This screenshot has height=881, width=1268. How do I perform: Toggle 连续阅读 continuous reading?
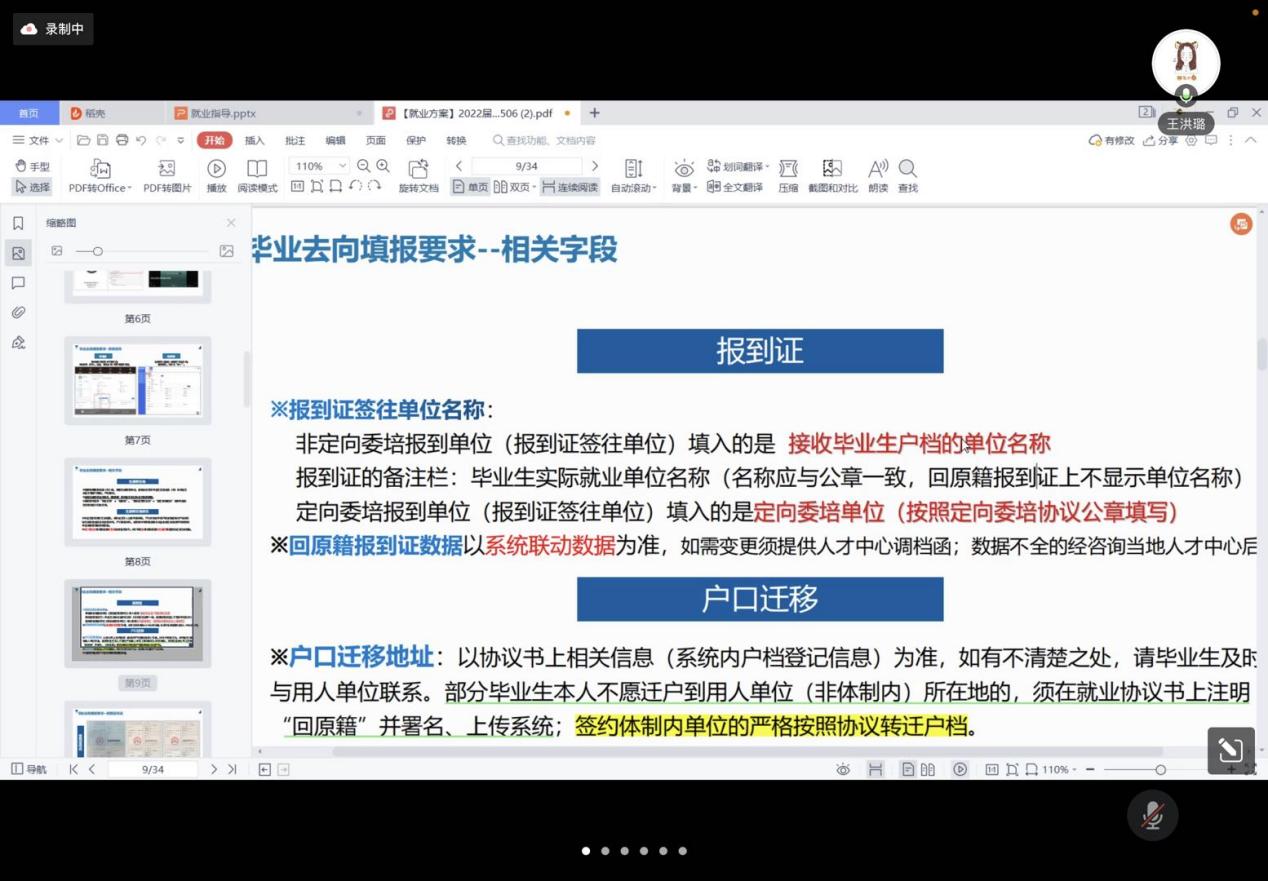[570, 187]
